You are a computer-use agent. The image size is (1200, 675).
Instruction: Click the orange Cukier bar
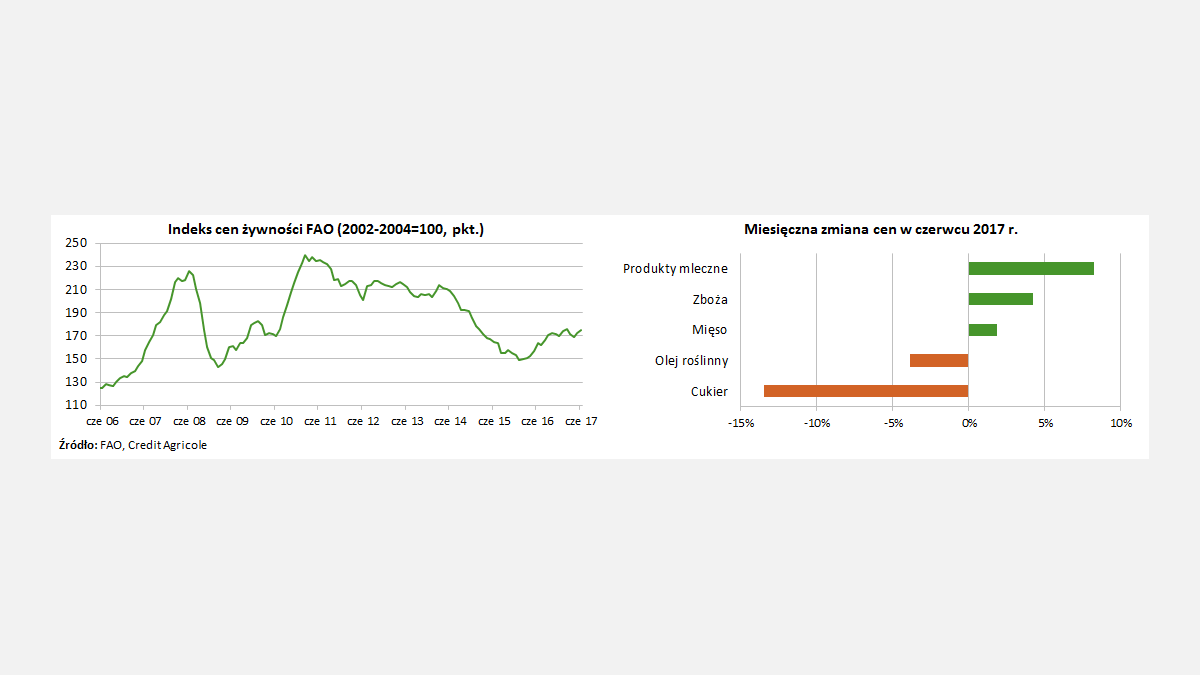pyautogui.click(x=866, y=391)
